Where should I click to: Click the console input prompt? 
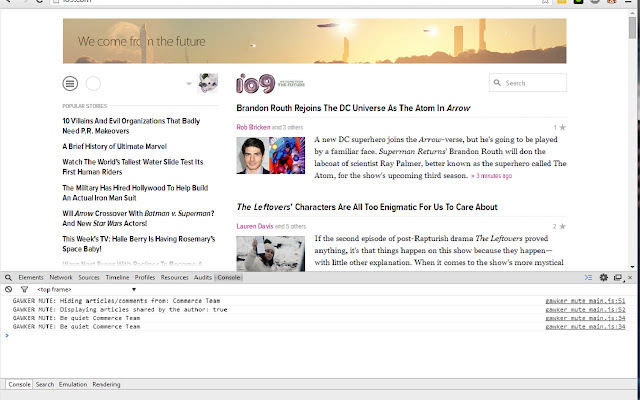click(318, 336)
